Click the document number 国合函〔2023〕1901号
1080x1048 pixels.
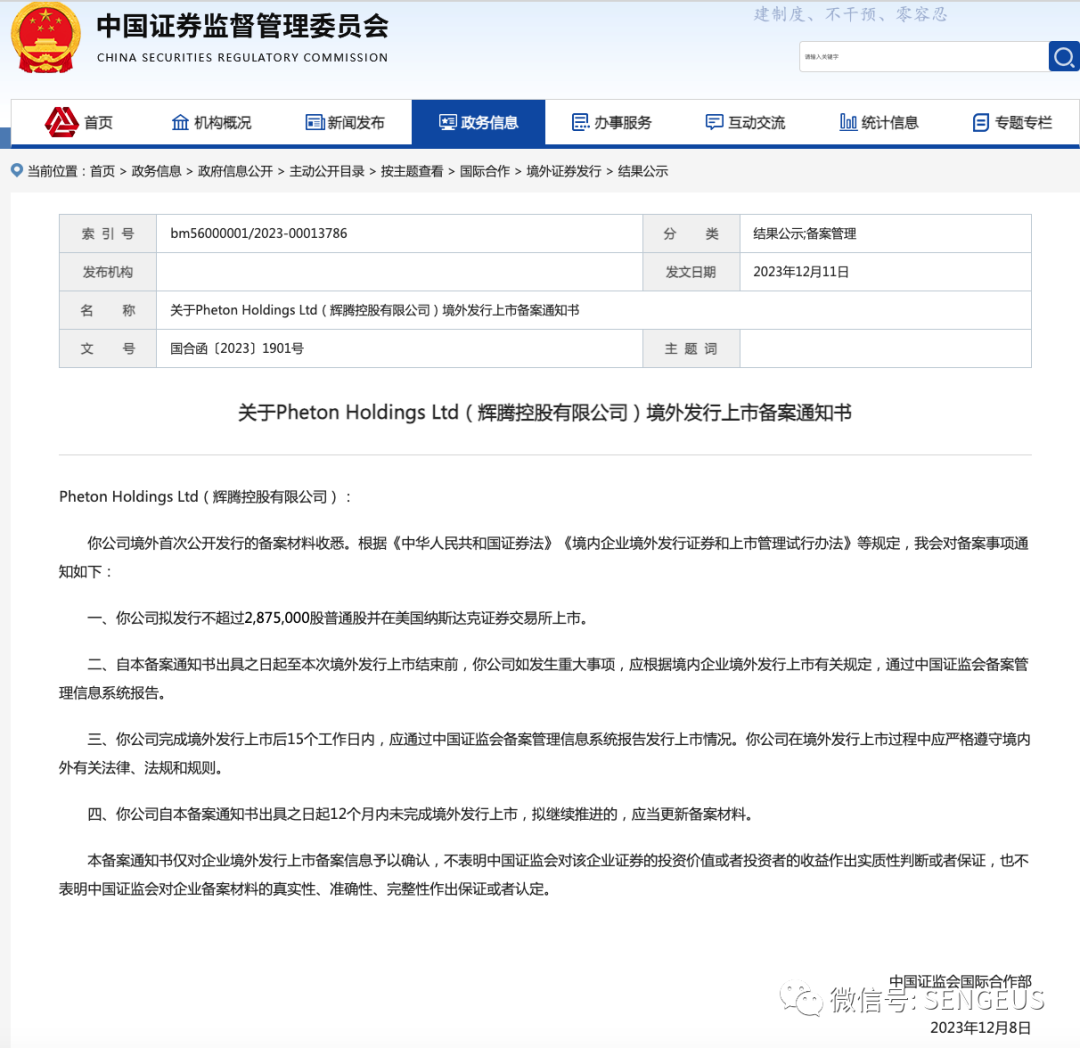click(237, 348)
